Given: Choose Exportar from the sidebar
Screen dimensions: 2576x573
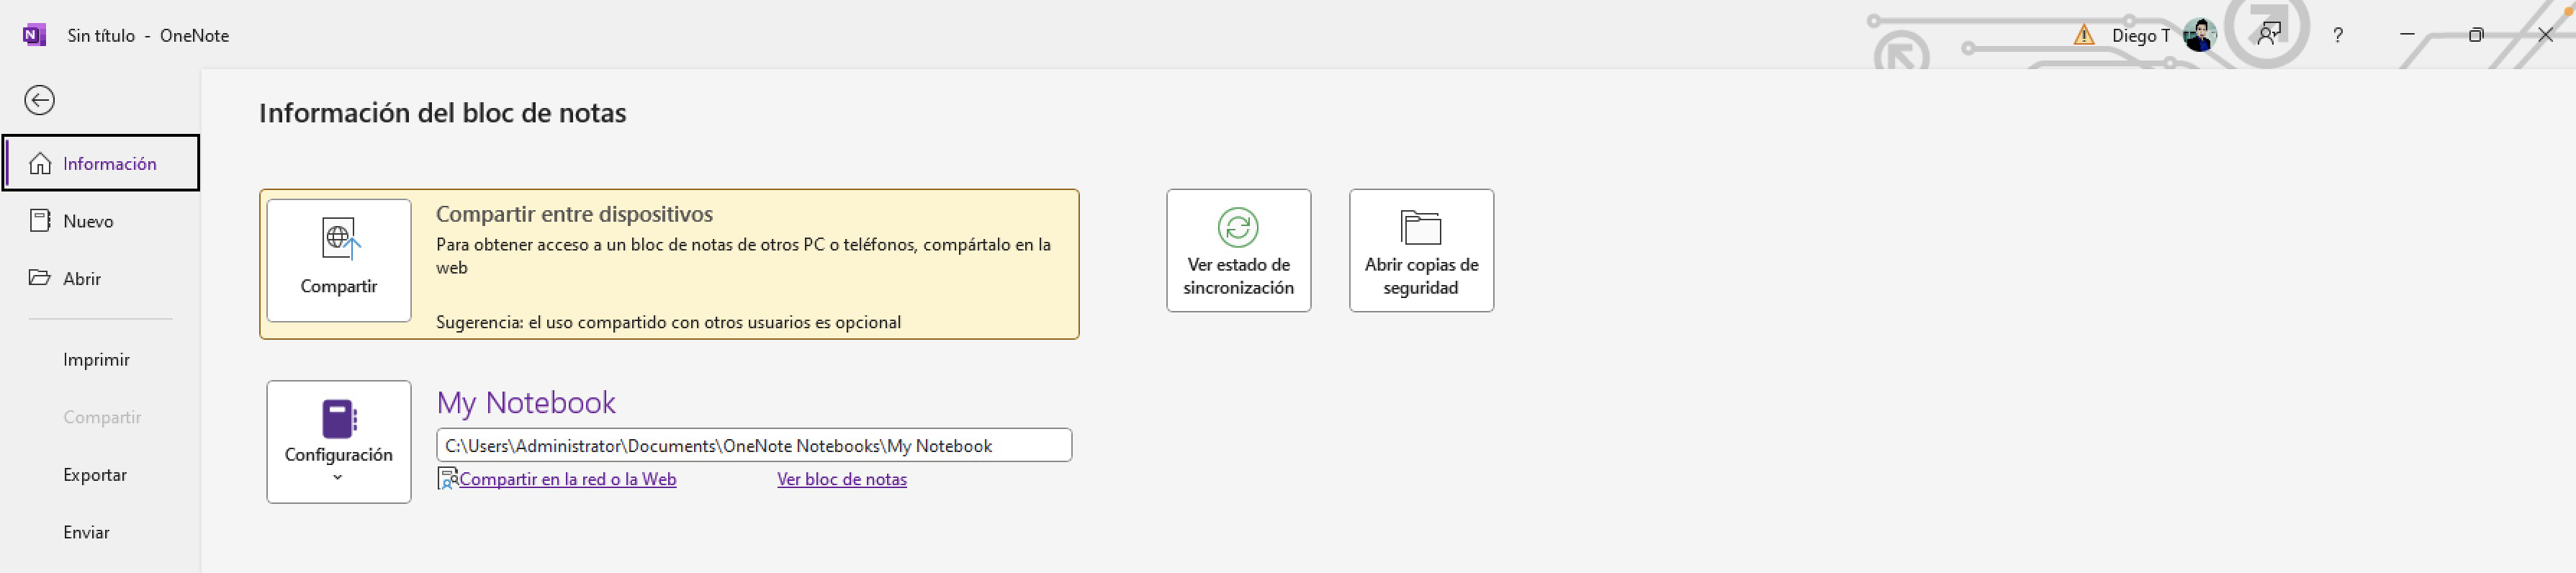Looking at the screenshot, I should [95, 475].
